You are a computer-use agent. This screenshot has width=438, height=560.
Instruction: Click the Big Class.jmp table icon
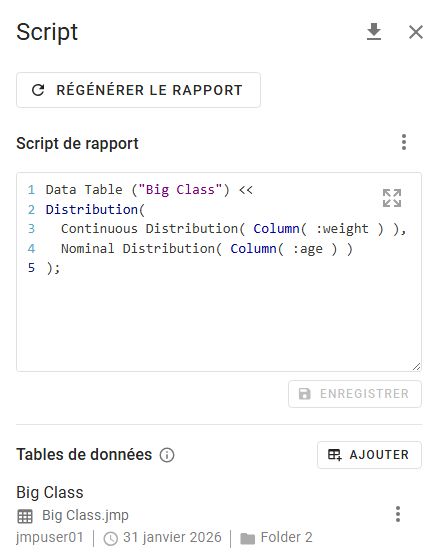pos(25,516)
